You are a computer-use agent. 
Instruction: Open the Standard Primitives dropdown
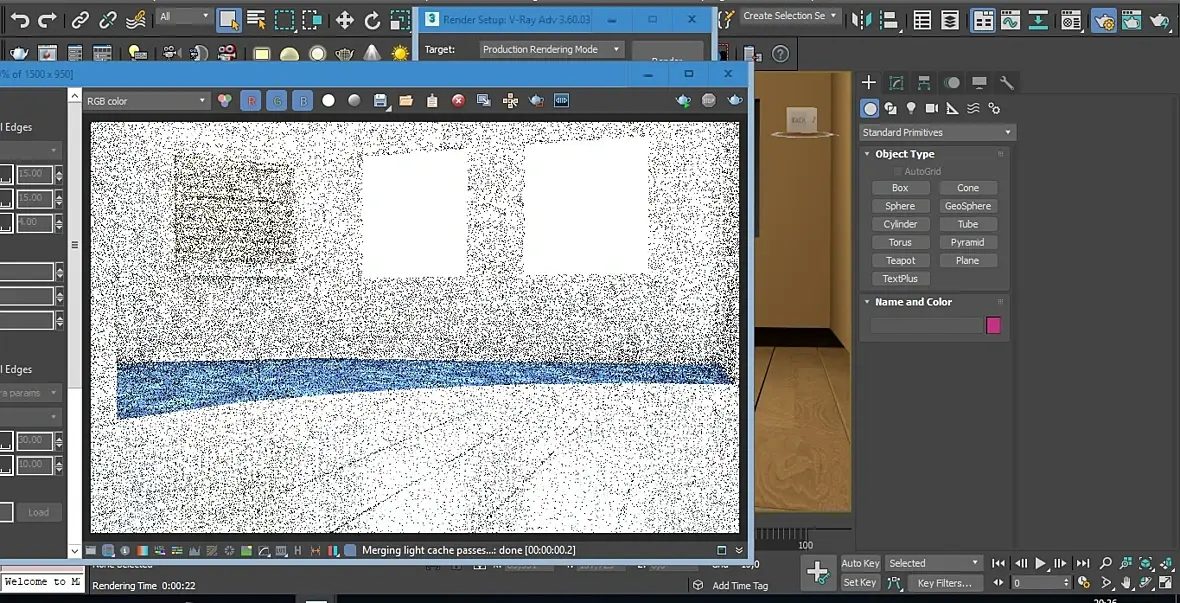pos(937,132)
